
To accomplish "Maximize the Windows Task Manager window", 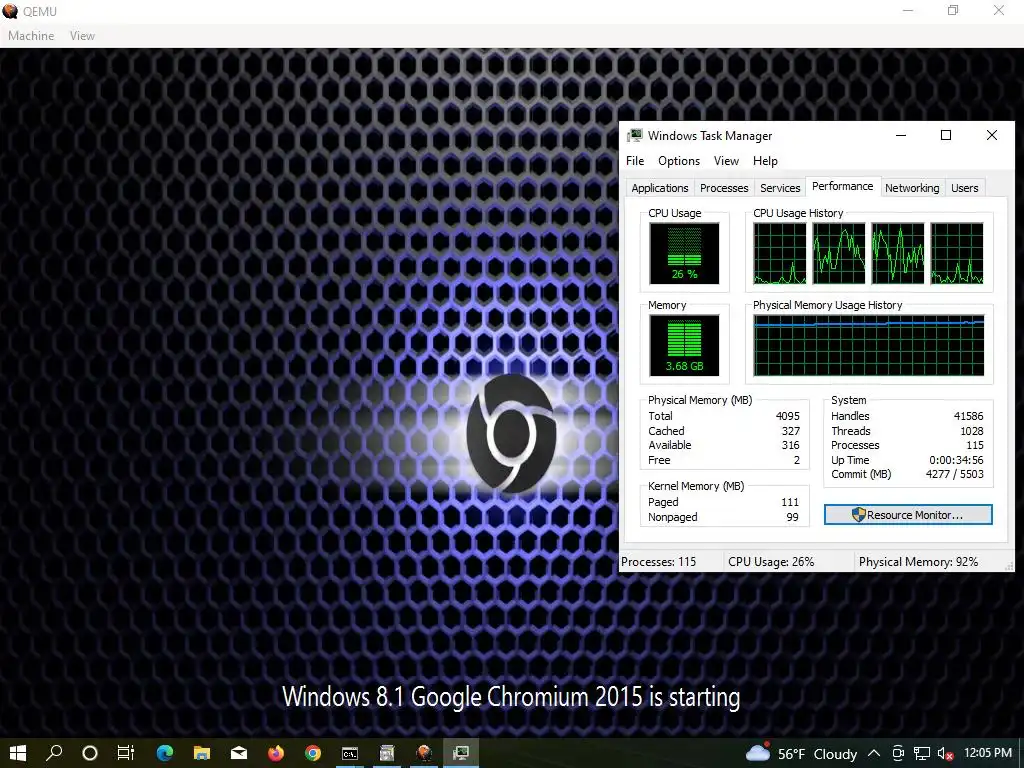I will (946, 135).
